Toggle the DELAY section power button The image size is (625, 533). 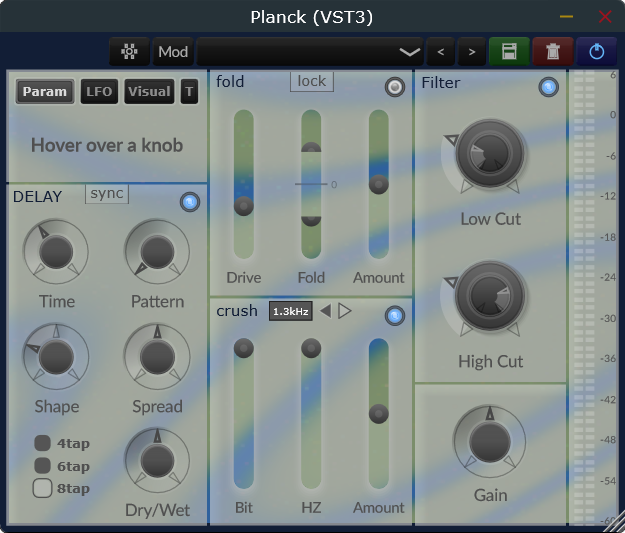(x=190, y=202)
